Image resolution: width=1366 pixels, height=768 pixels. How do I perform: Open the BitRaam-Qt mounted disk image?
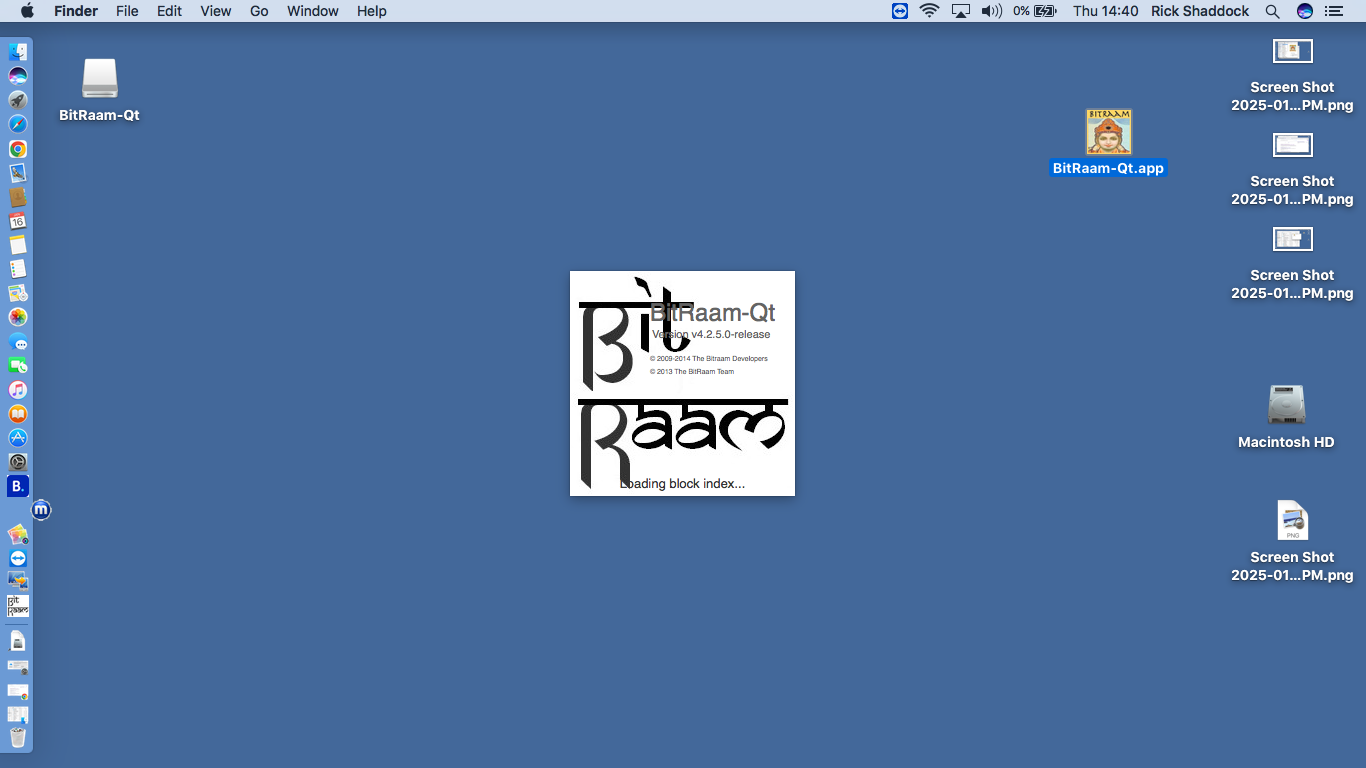click(100, 80)
